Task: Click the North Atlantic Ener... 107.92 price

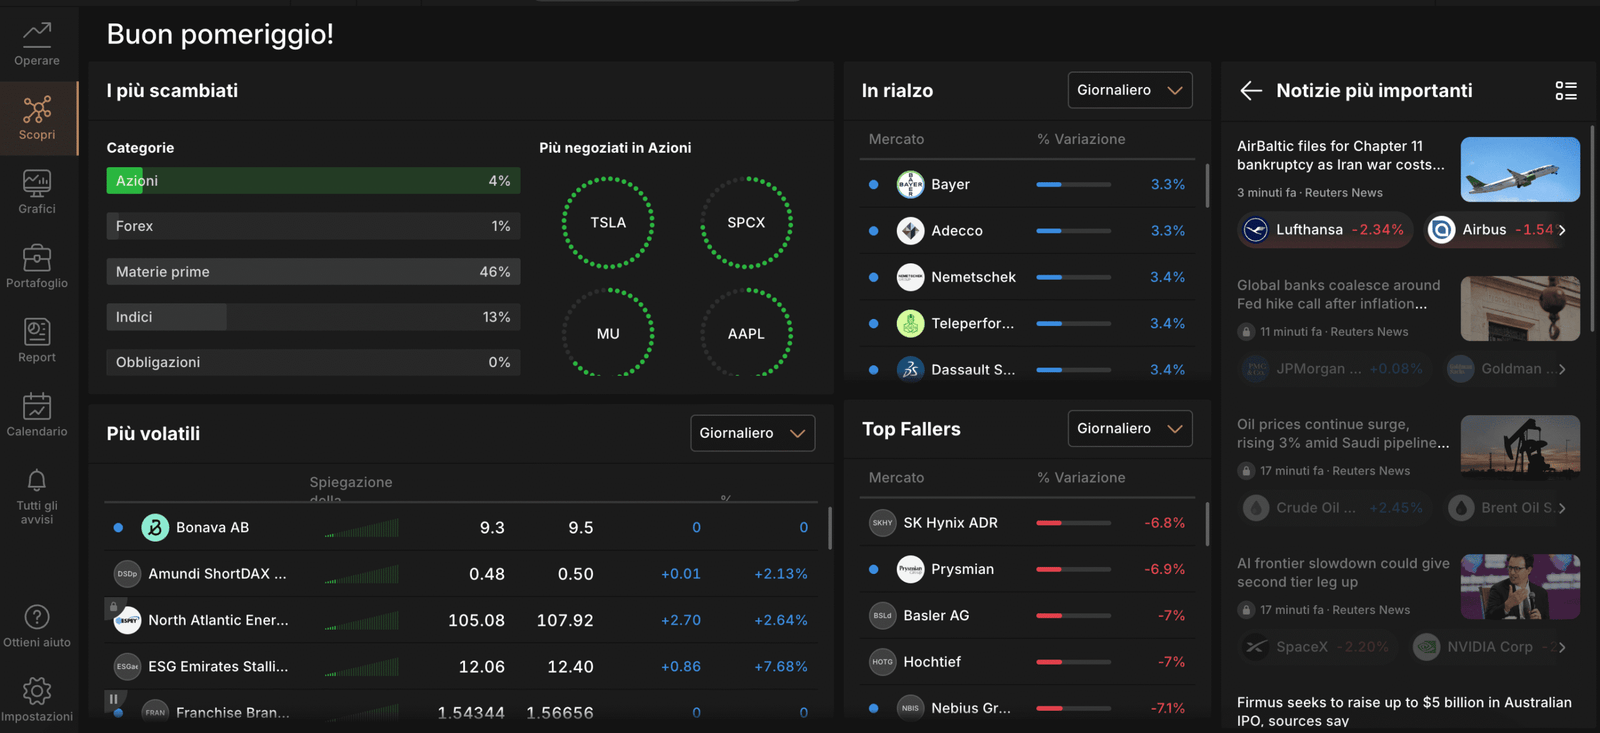Action: [565, 620]
